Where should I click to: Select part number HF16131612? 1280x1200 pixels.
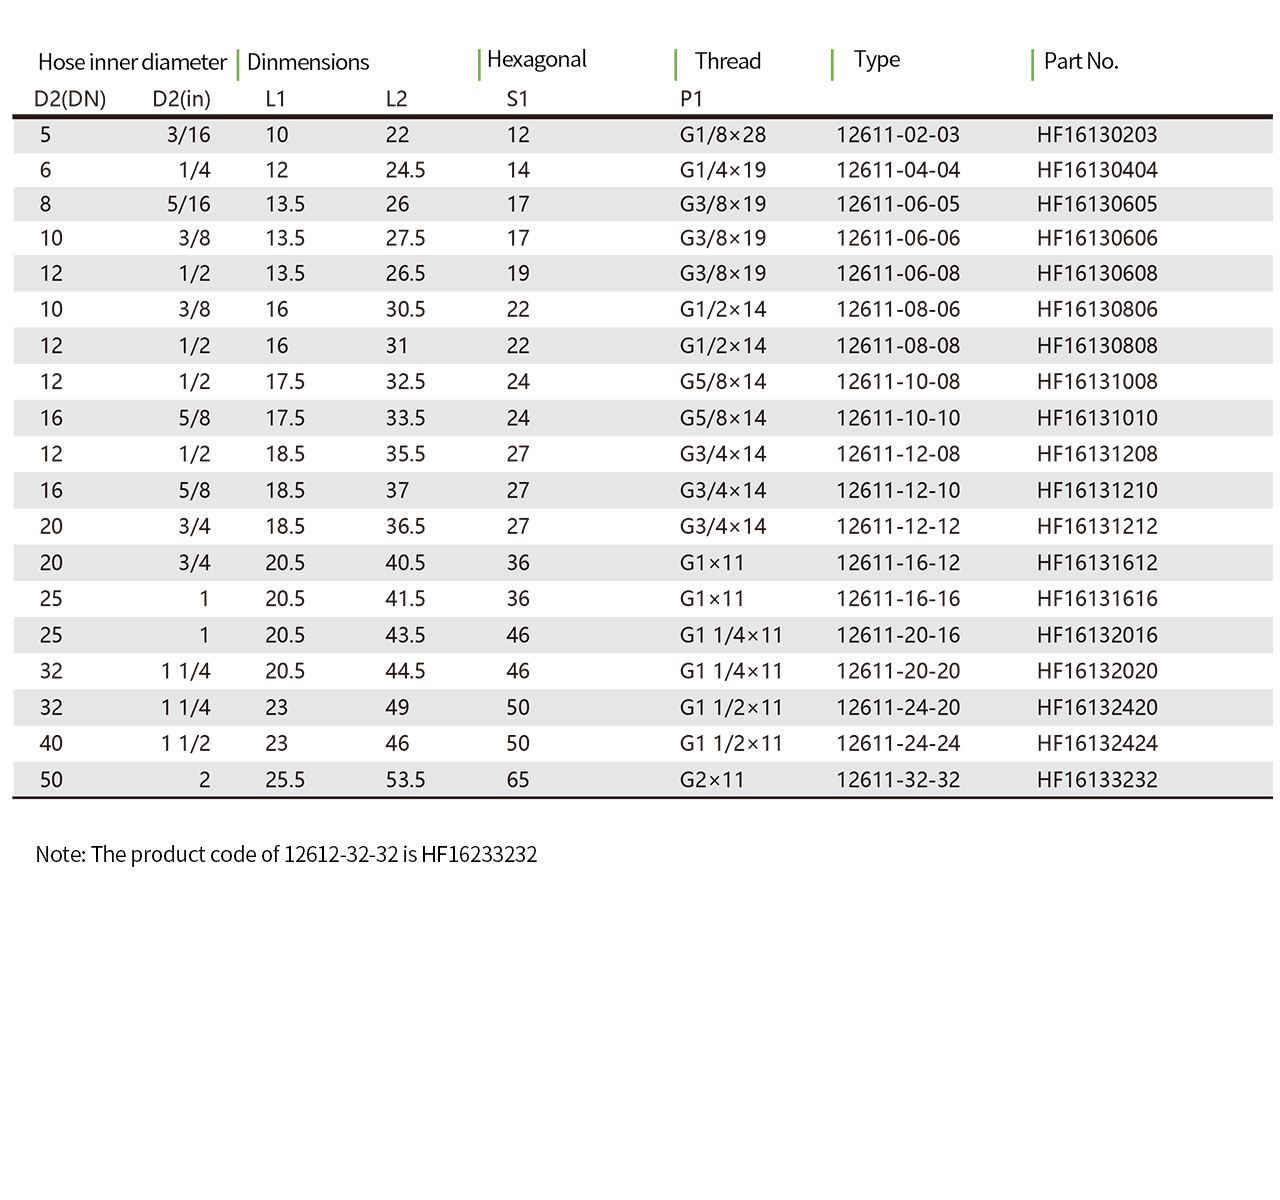[x=1097, y=563]
